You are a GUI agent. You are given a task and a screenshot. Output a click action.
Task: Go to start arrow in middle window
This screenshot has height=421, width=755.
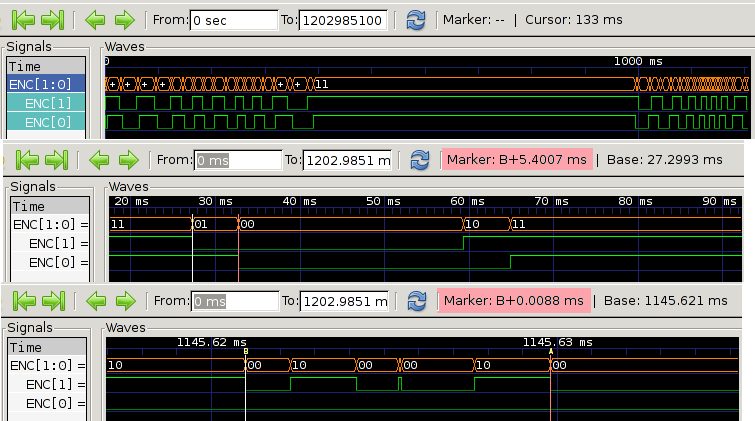[x=27, y=160]
